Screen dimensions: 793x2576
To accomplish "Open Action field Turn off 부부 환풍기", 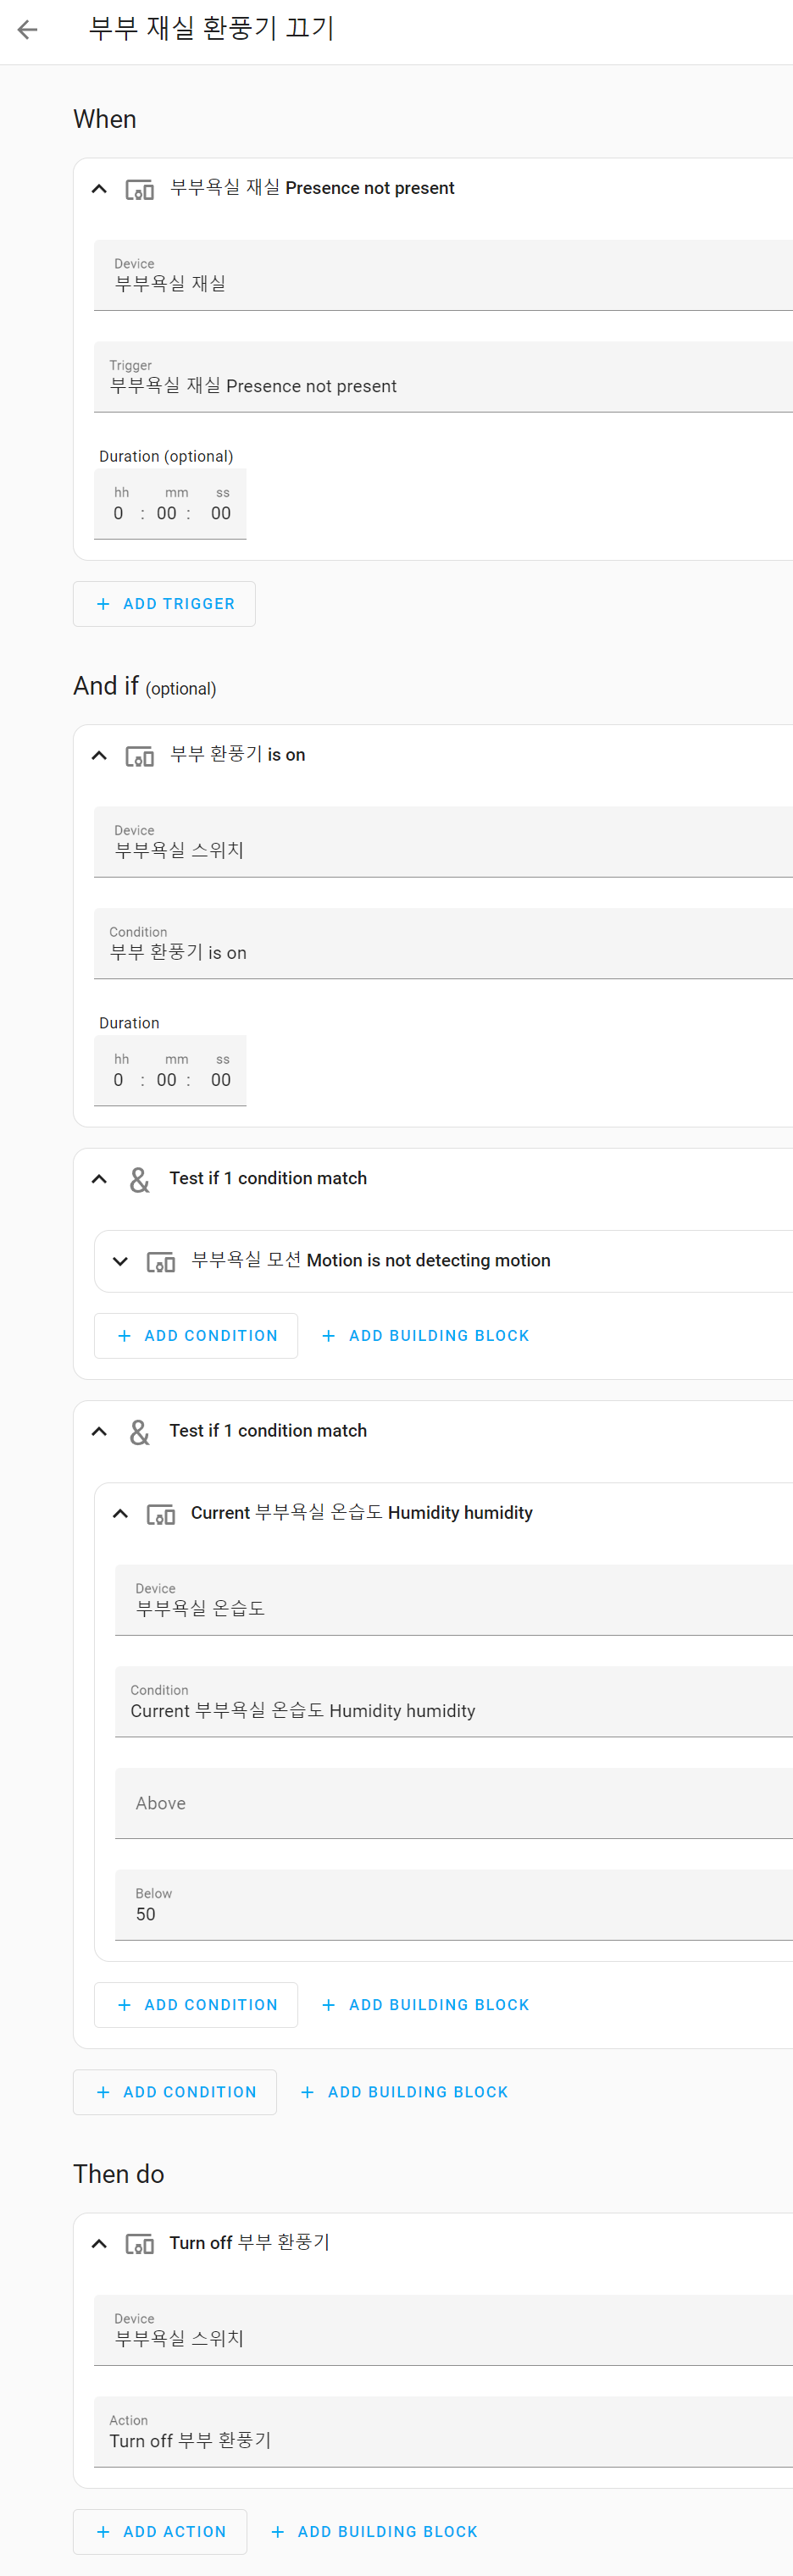I will 443,2432.
